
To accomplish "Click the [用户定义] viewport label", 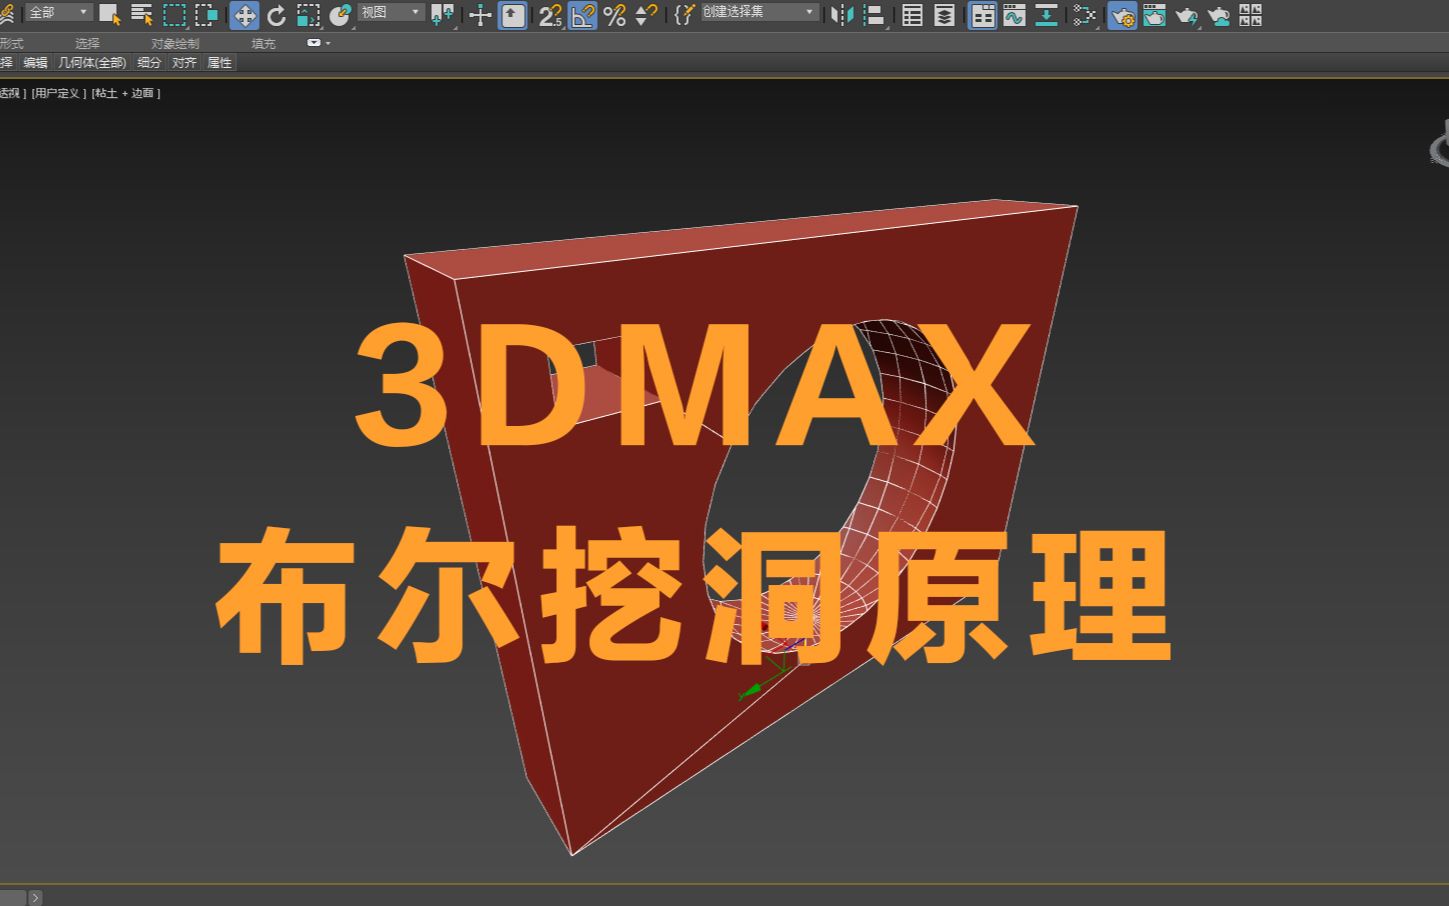I will click(59, 93).
